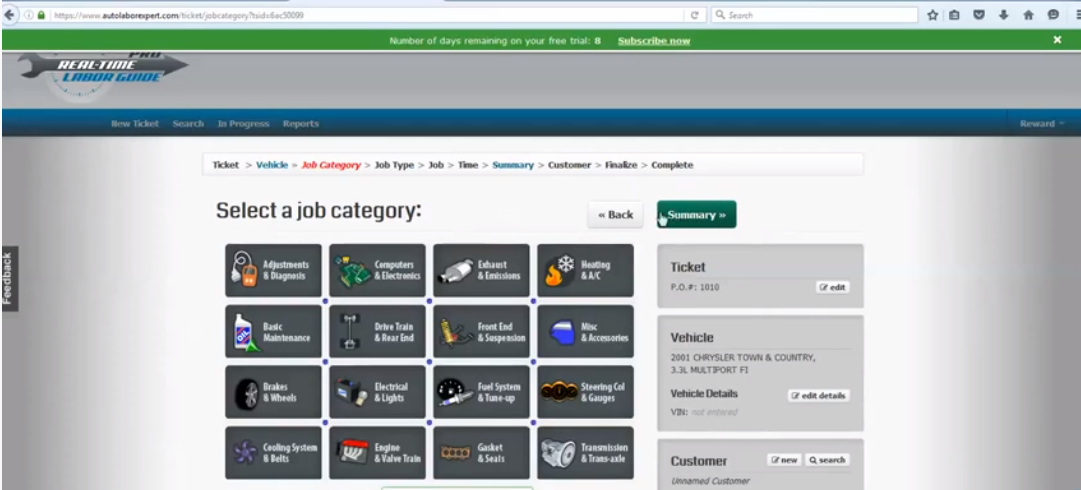Dismiss the free trial banner

tap(1057, 40)
